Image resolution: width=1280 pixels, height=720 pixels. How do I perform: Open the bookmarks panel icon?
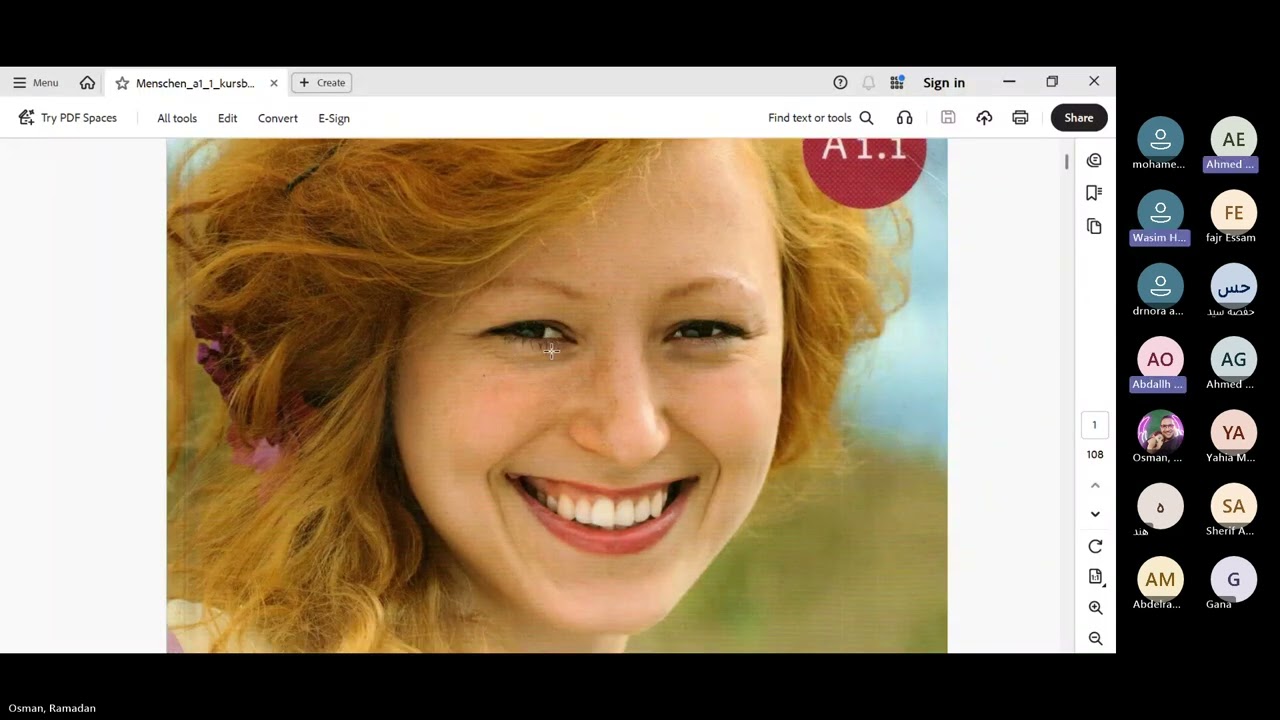click(1094, 193)
